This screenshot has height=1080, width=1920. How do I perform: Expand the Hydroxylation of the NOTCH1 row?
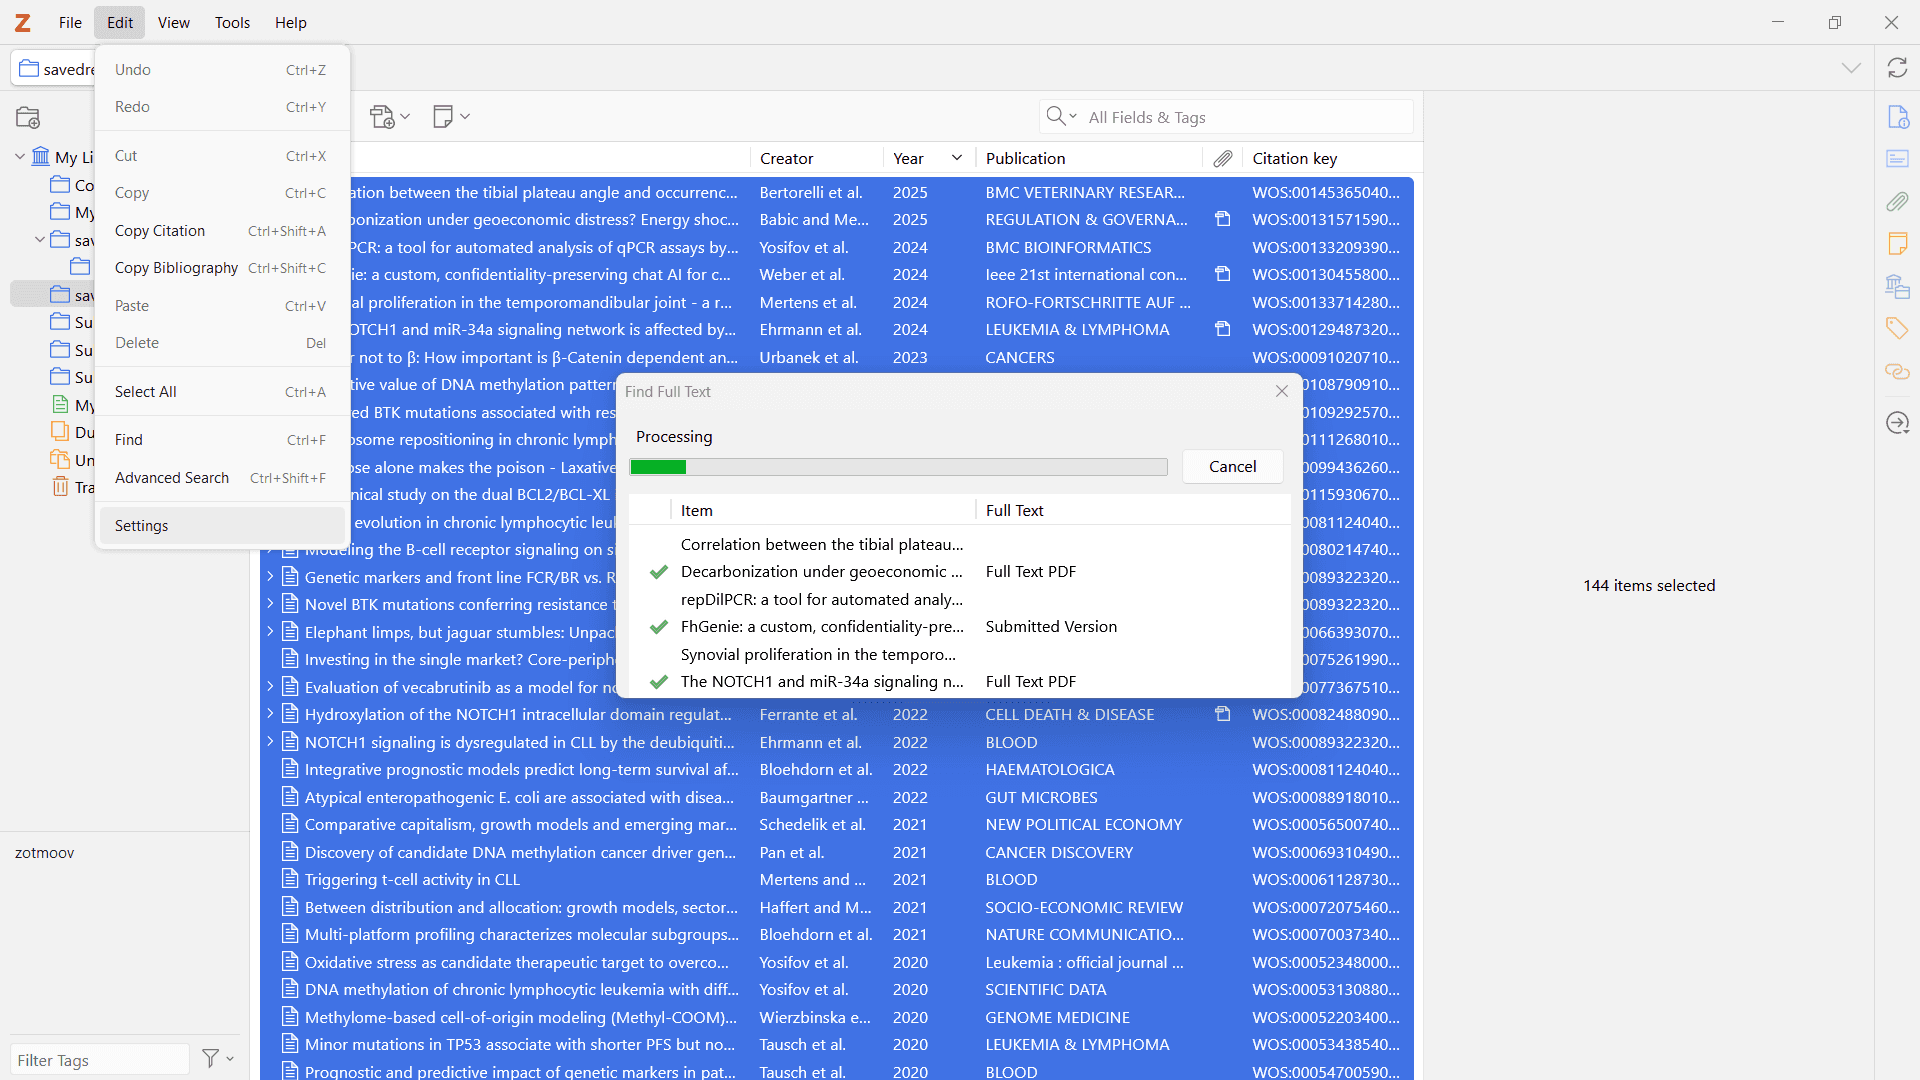pyautogui.click(x=270, y=714)
